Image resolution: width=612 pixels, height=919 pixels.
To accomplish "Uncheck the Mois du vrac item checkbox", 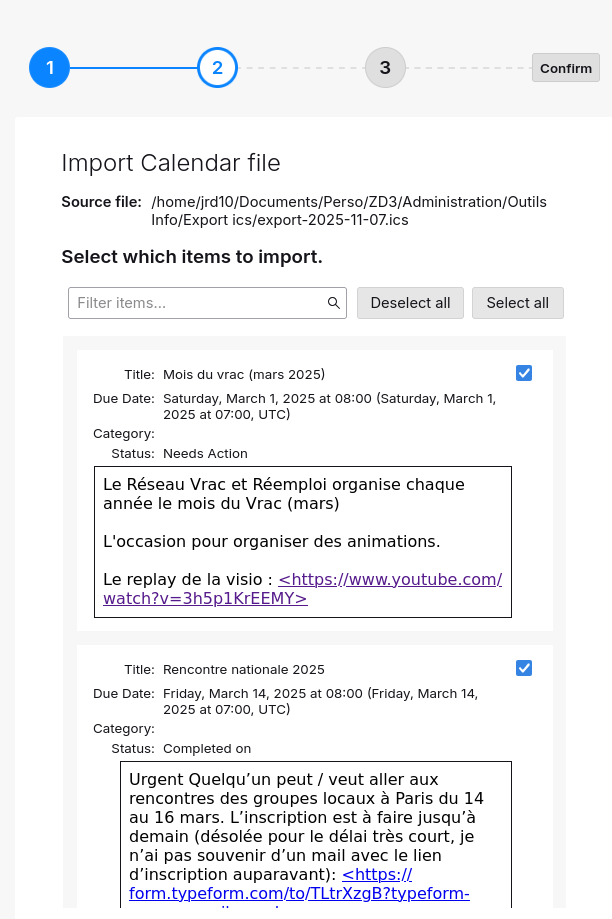I will click(x=524, y=373).
